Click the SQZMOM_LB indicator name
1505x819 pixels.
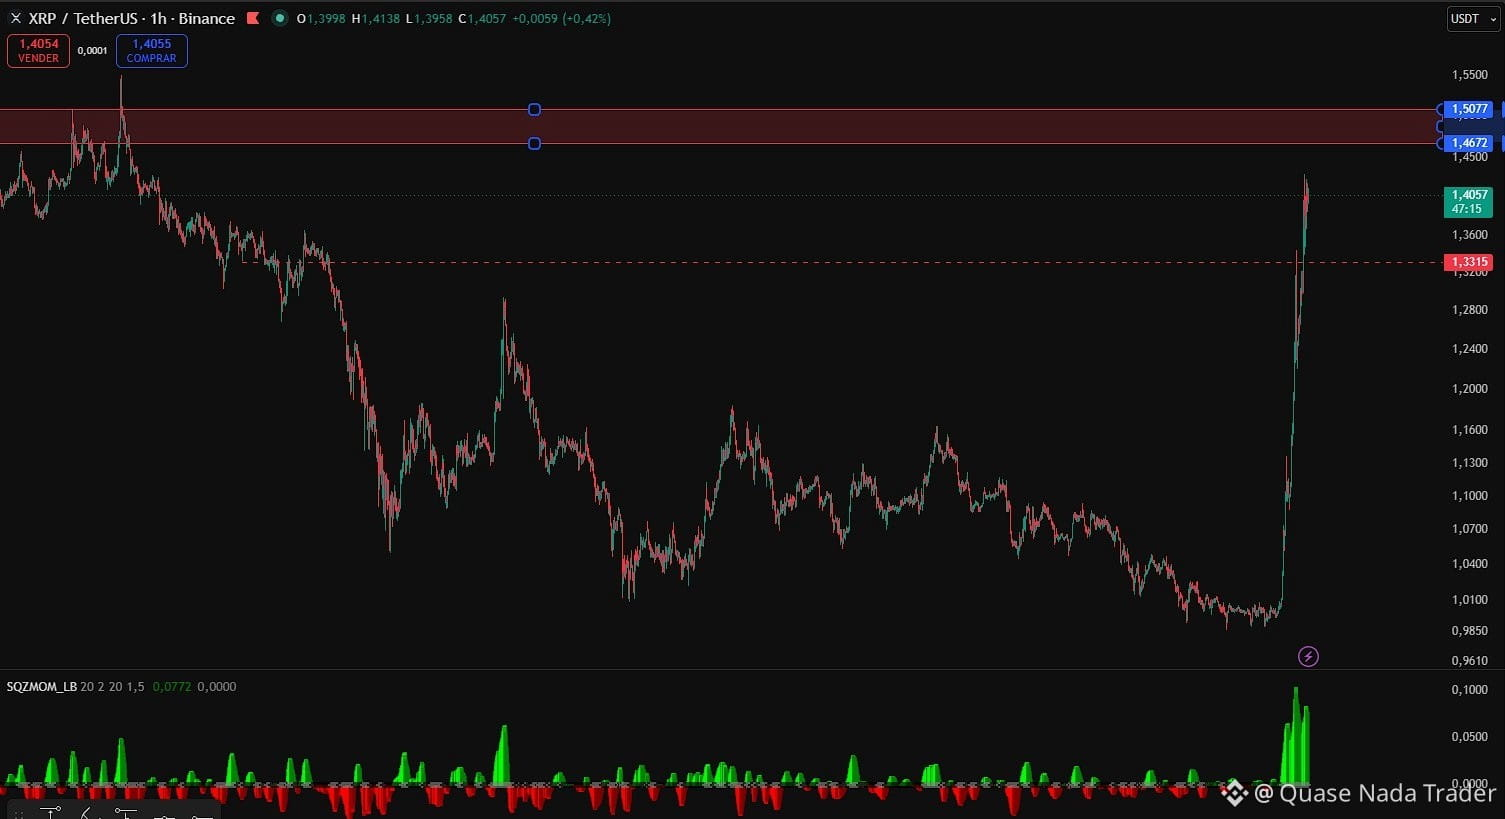tap(42, 687)
